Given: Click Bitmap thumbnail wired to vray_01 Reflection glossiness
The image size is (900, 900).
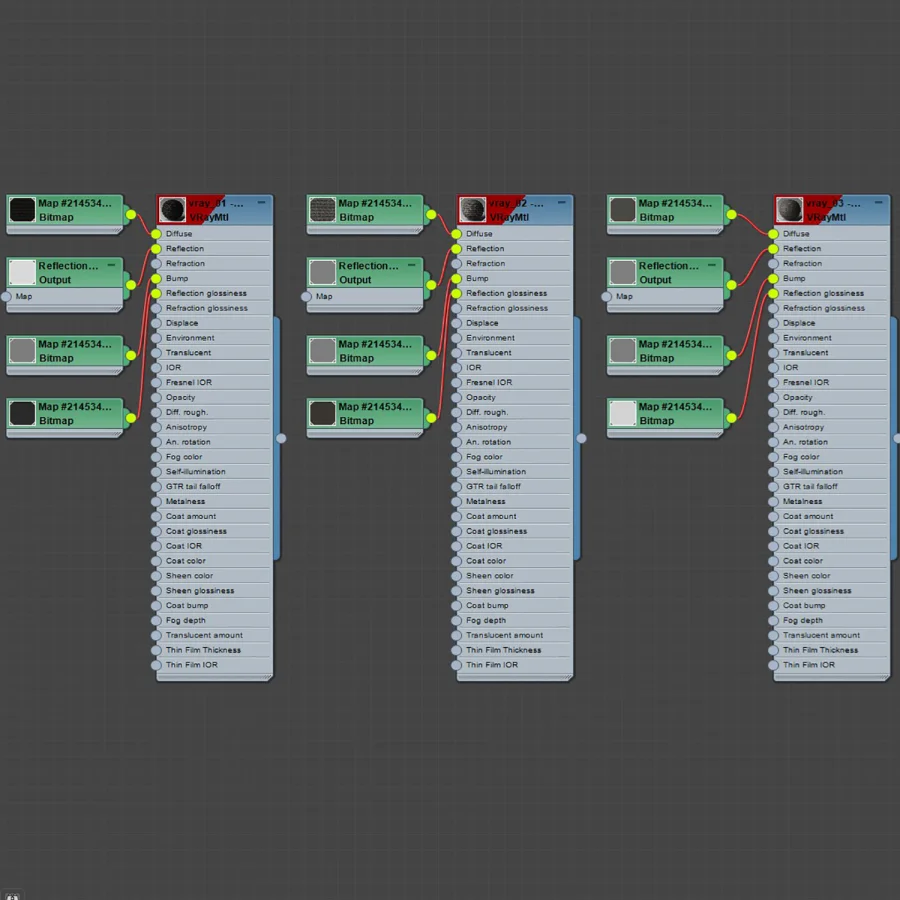Looking at the screenshot, I should 22,413.
